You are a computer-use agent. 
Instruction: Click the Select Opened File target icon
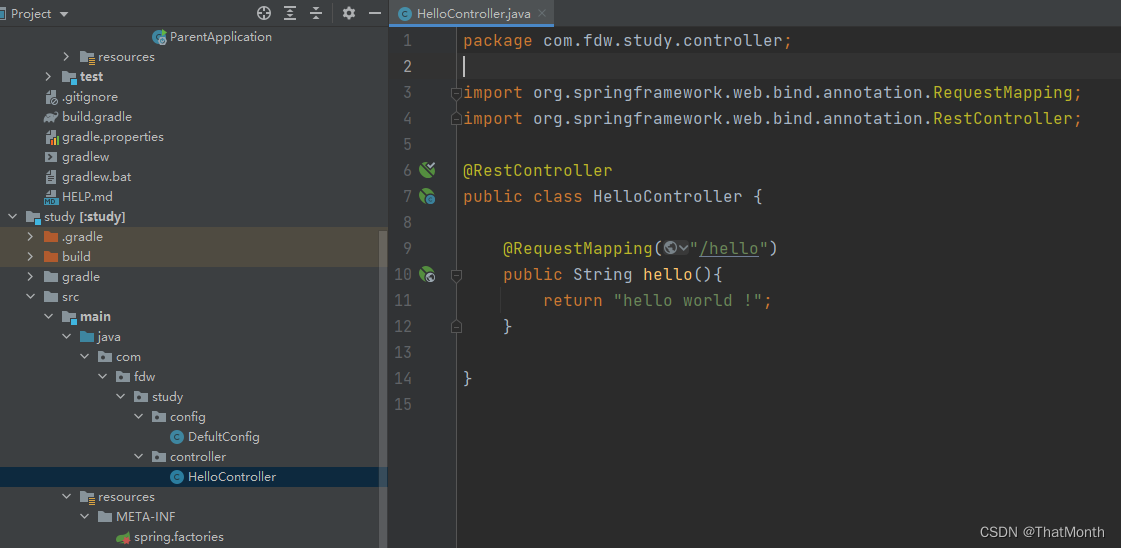tap(264, 13)
